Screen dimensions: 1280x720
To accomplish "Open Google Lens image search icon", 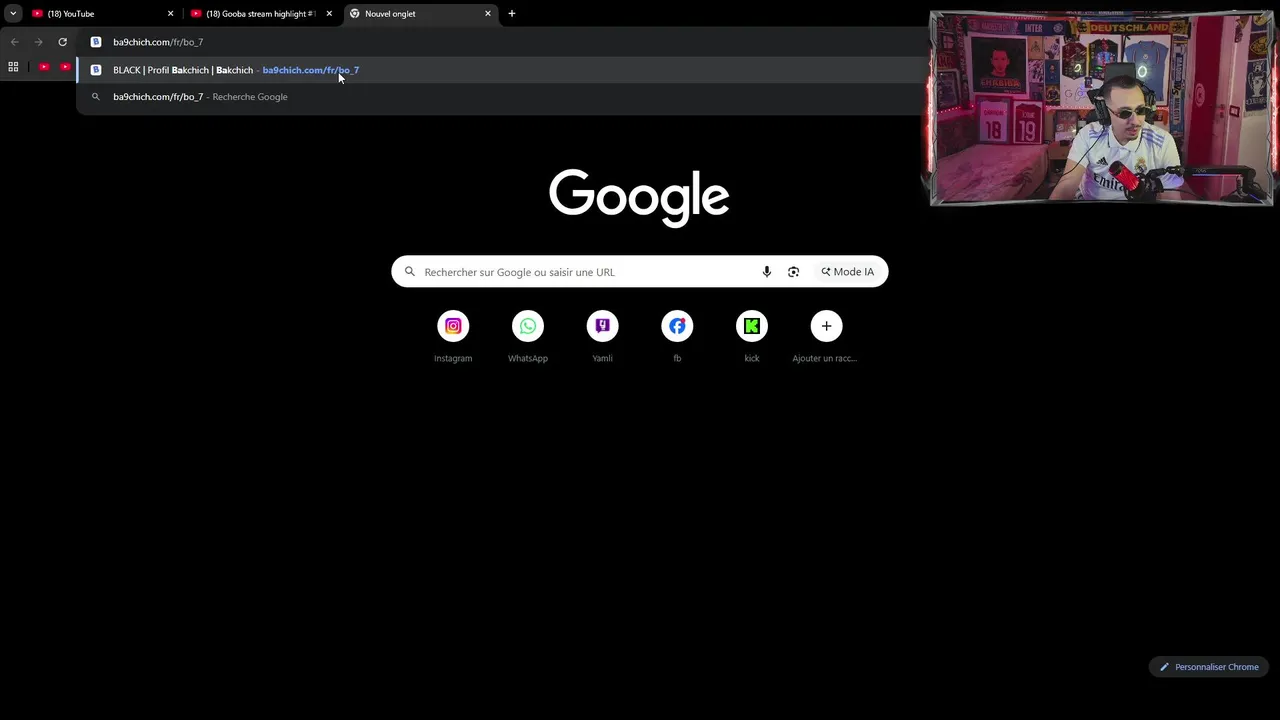I will pyautogui.click(x=793, y=272).
